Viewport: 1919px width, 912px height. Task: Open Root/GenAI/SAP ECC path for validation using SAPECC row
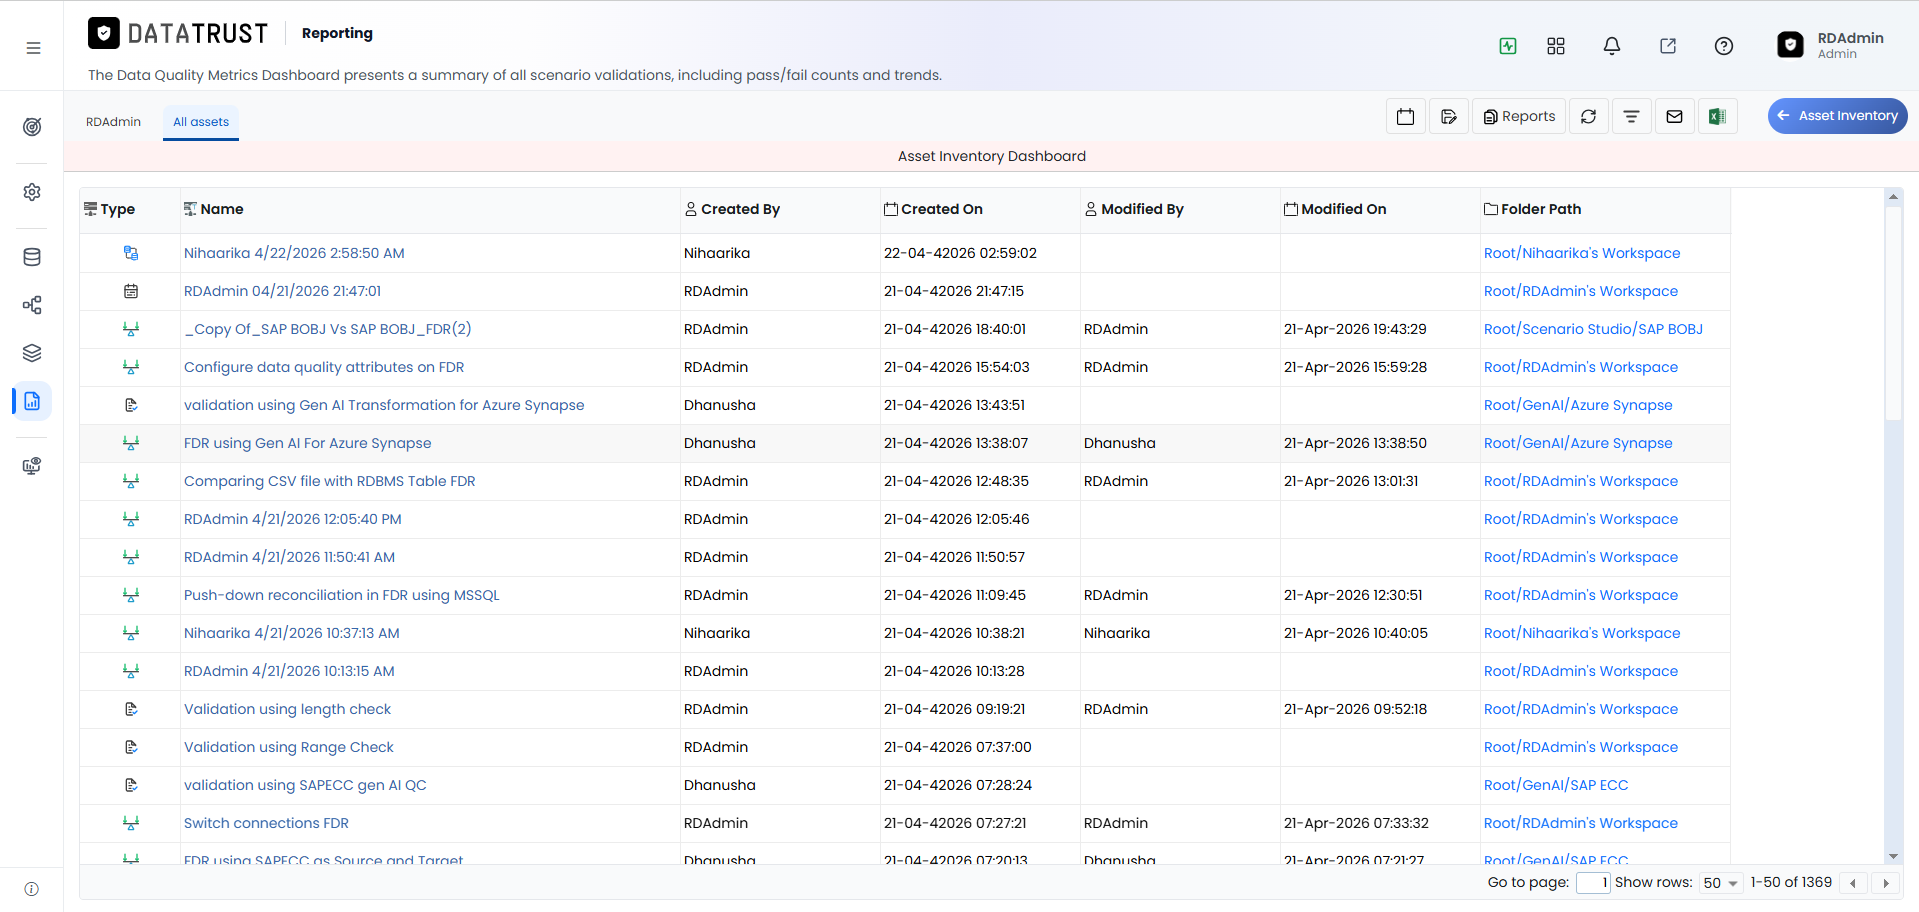[x=1556, y=785]
